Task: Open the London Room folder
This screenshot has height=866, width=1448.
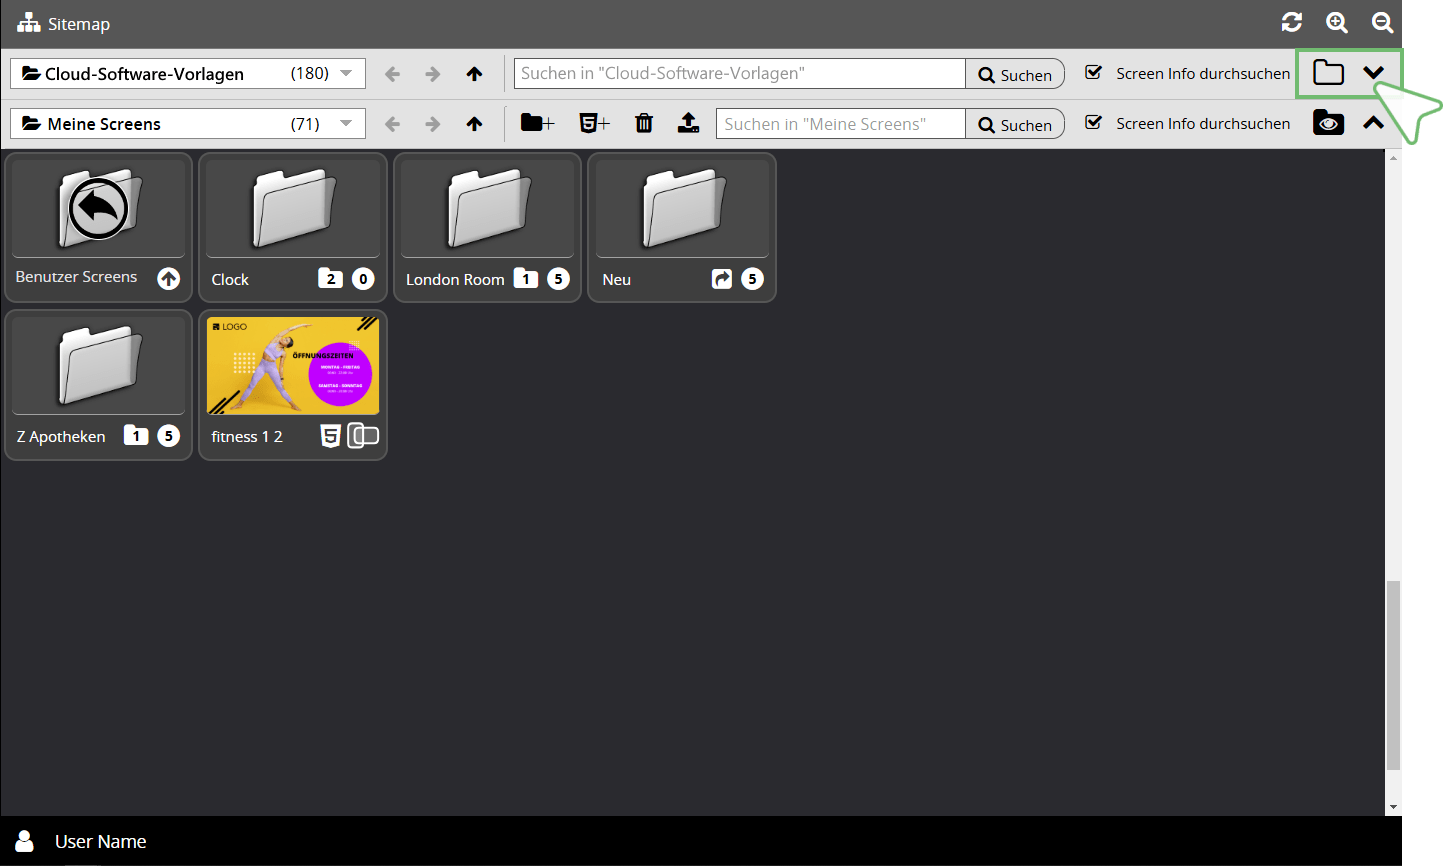Action: 487,210
